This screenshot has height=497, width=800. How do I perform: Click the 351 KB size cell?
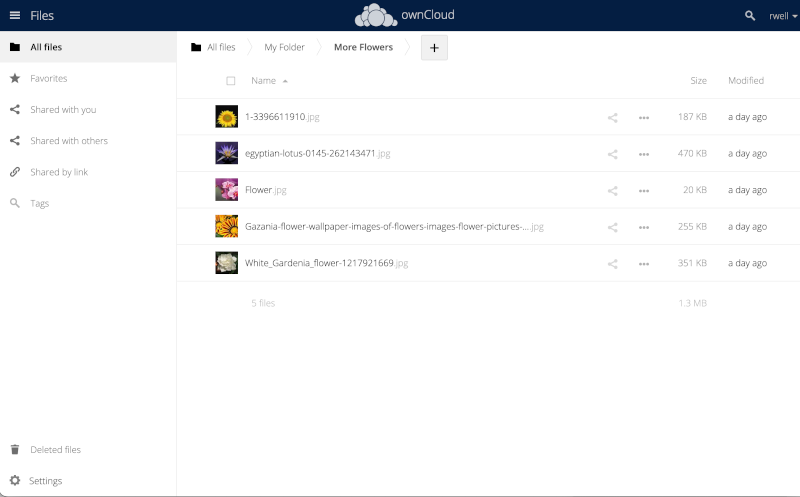click(692, 263)
